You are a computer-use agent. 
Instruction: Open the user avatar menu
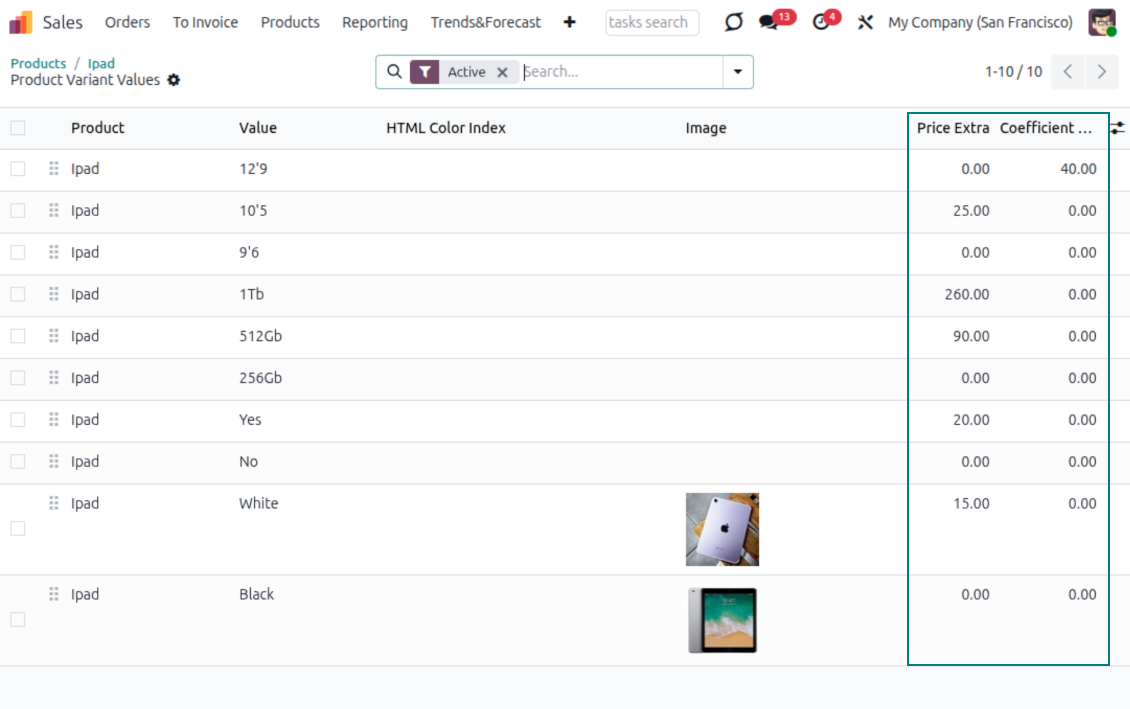click(x=1102, y=22)
